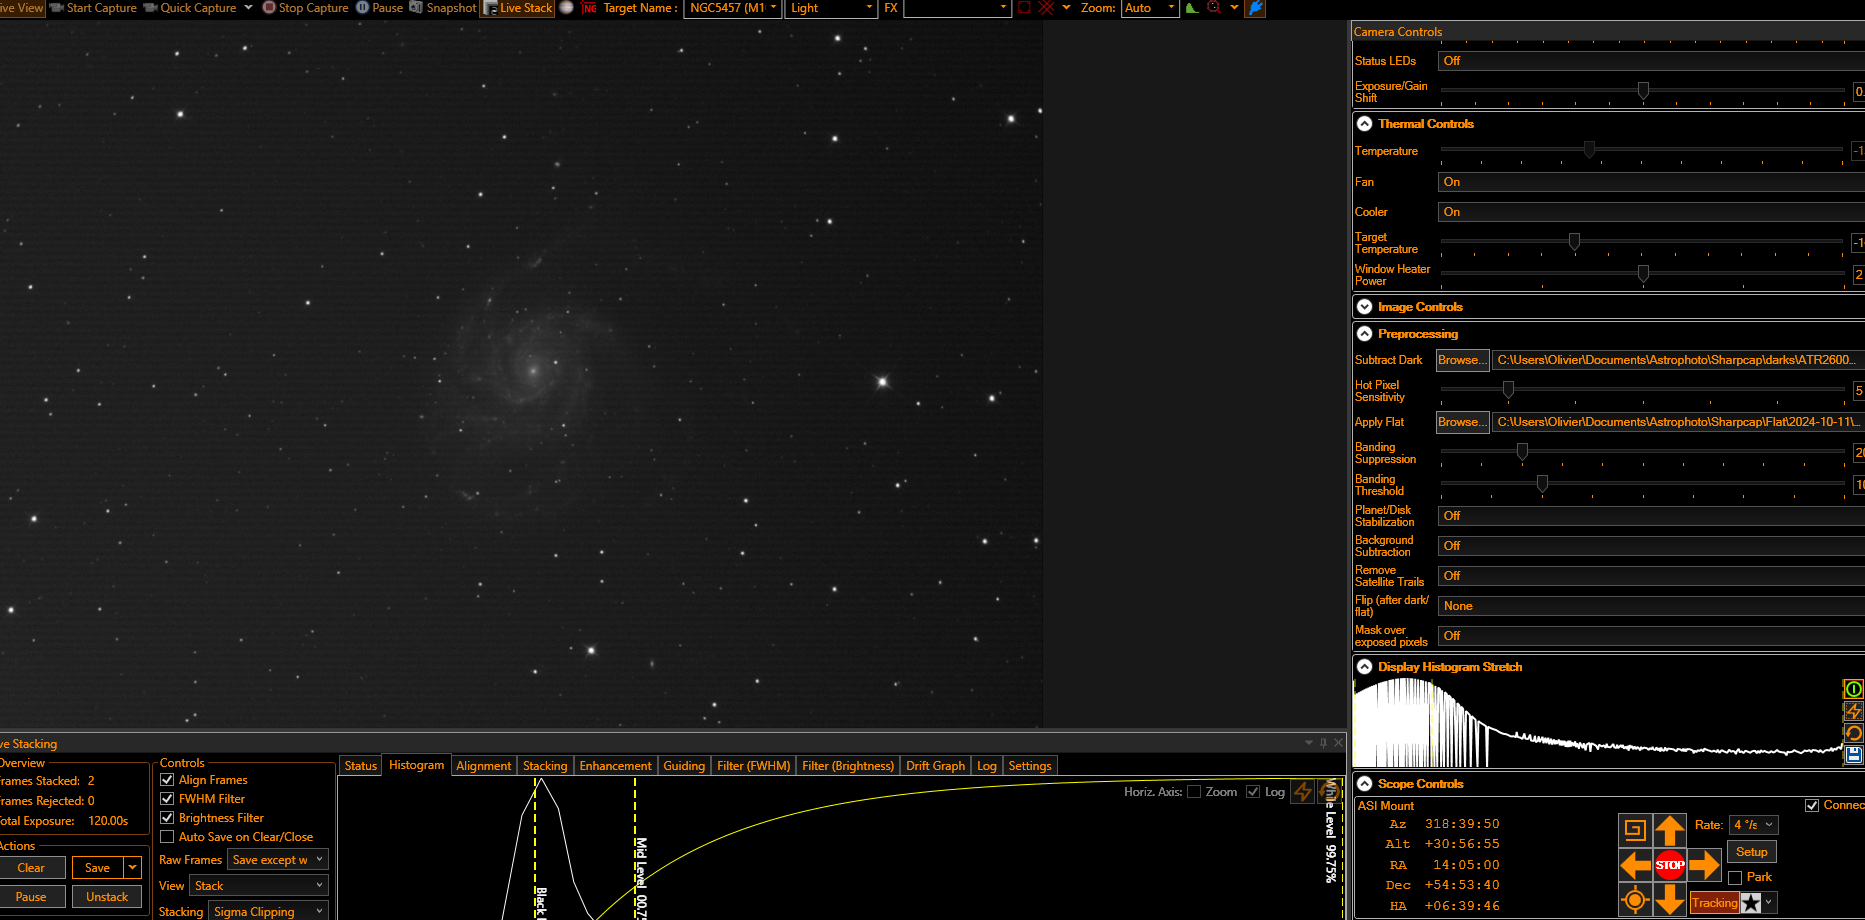
Task: Click the grey sphere icon beside Live Stack
Action: pos(566,8)
